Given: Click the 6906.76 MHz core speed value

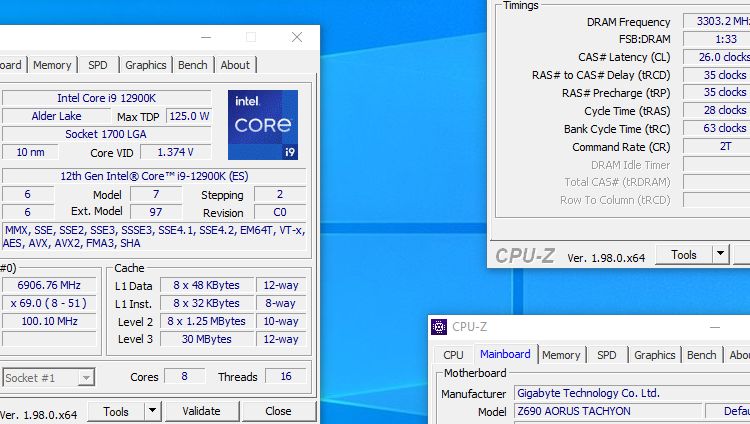Looking at the screenshot, I should coord(49,285).
